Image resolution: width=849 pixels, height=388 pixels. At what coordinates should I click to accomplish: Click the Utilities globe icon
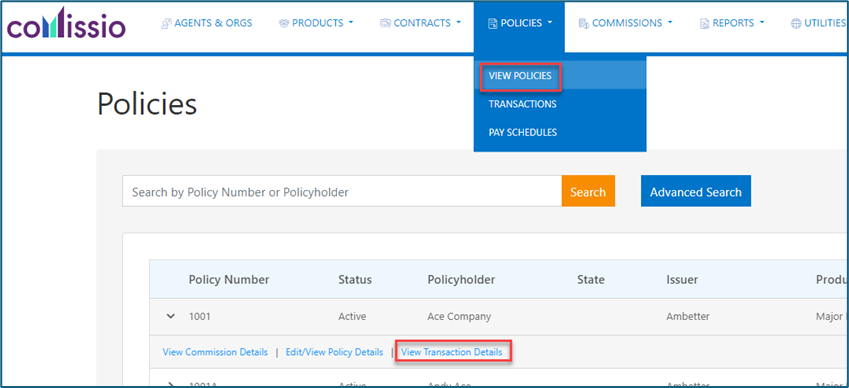pos(796,23)
